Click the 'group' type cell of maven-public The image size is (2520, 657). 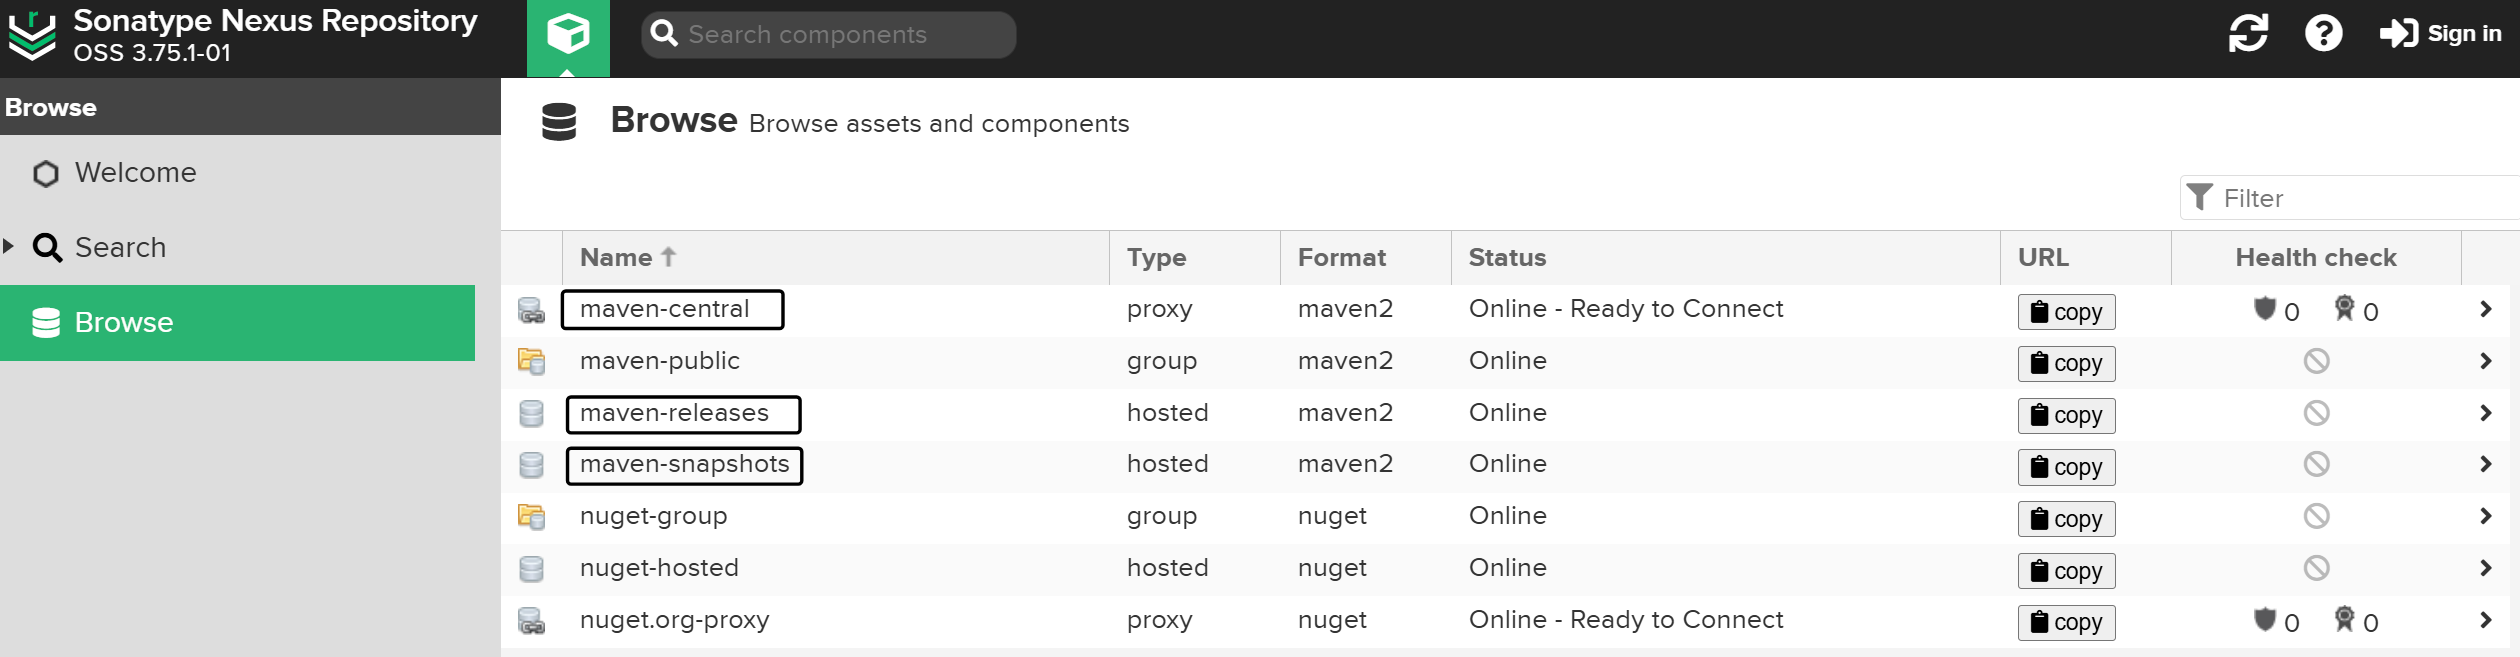click(x=1162, y=361)
